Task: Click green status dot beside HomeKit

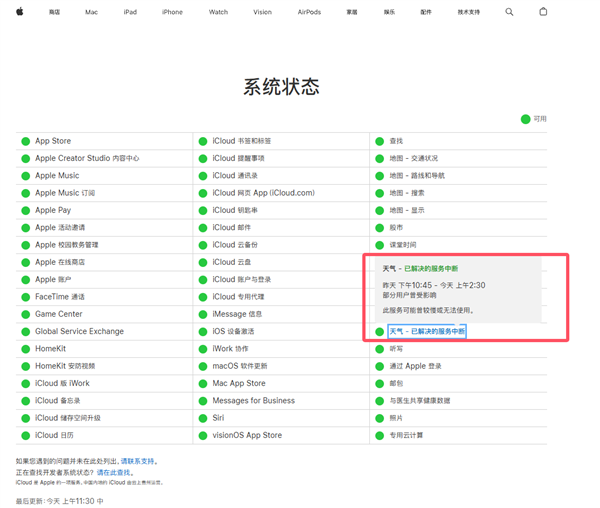Action: [x=26, y=349]
